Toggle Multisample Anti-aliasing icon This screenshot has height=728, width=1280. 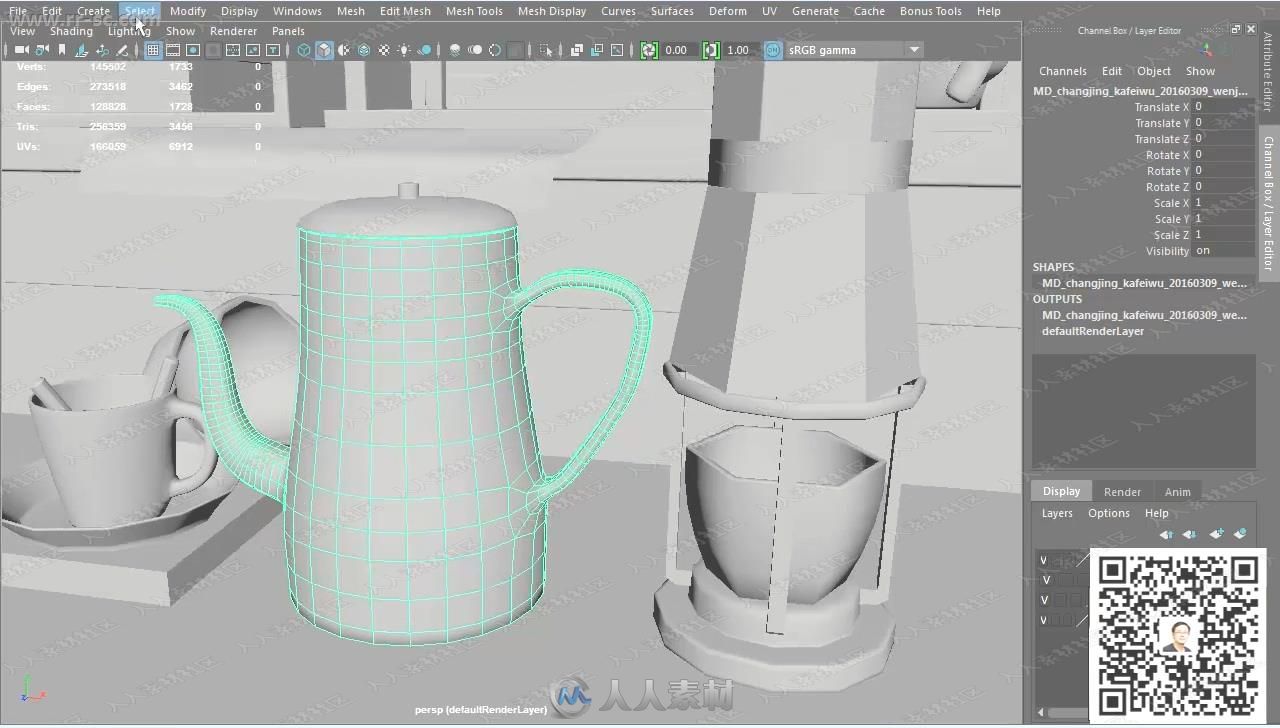(x=495, y=50)
